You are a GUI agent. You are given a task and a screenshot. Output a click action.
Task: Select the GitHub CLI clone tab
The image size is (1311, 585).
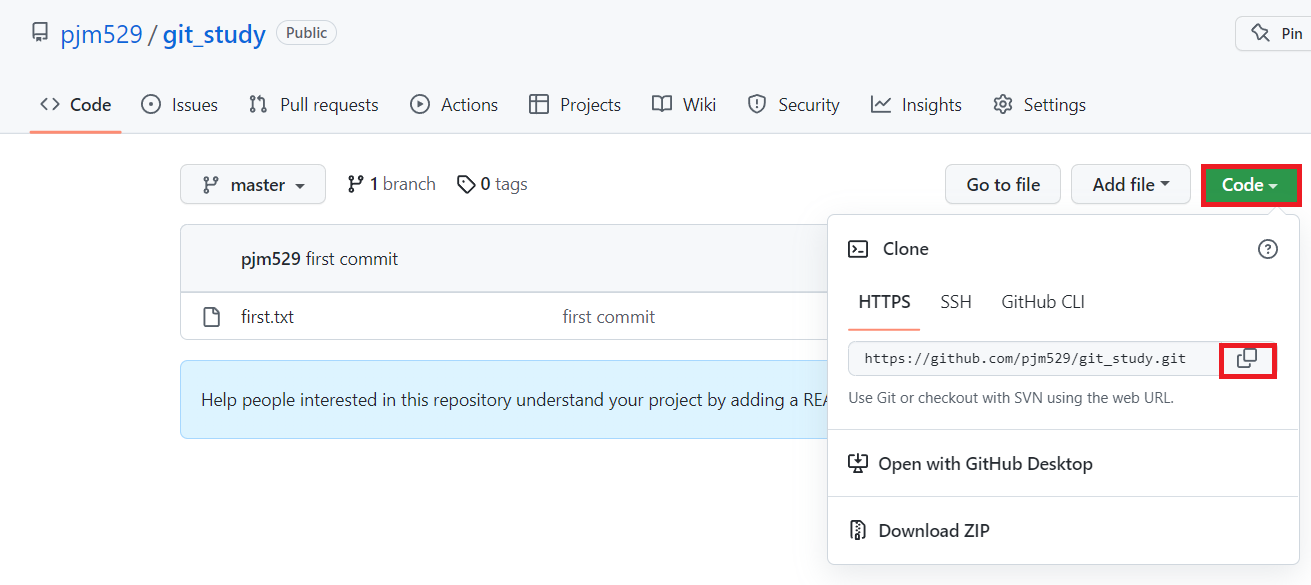1043,302
